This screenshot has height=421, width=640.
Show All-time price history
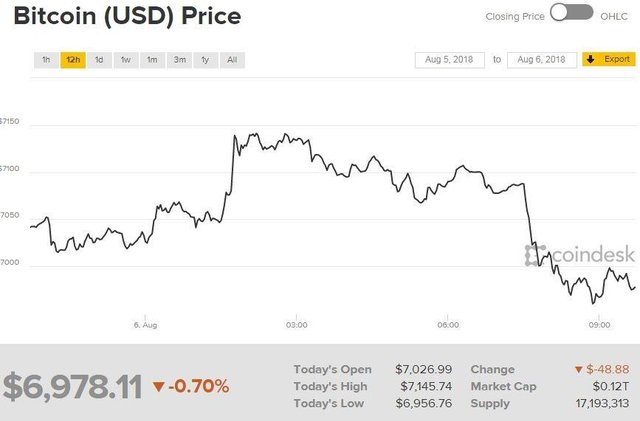tap(232, 60)
